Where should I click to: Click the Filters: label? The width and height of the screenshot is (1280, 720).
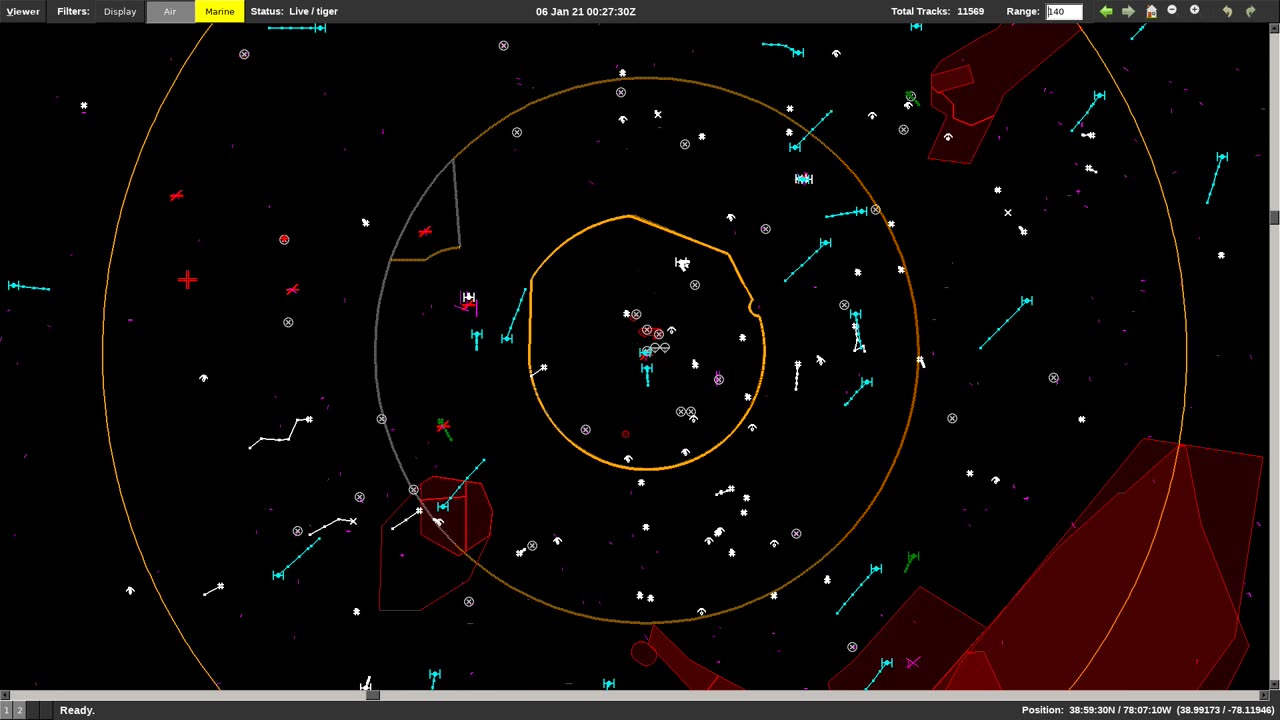tap(73, 12)
